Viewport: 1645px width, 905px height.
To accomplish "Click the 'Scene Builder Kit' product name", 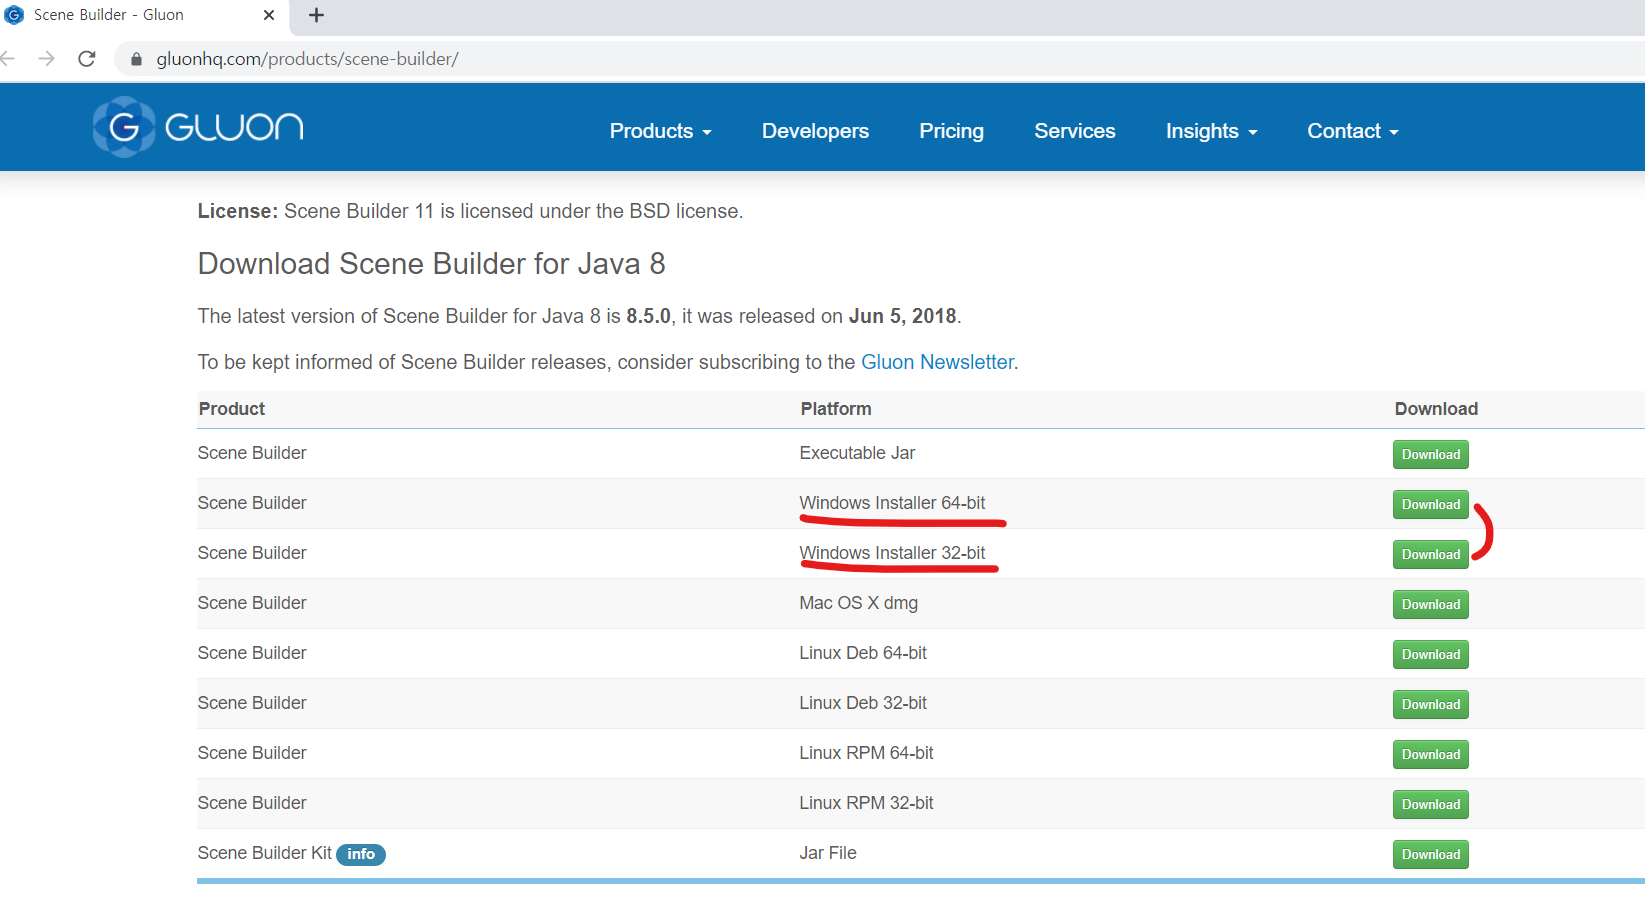I will tap(265, 853).
